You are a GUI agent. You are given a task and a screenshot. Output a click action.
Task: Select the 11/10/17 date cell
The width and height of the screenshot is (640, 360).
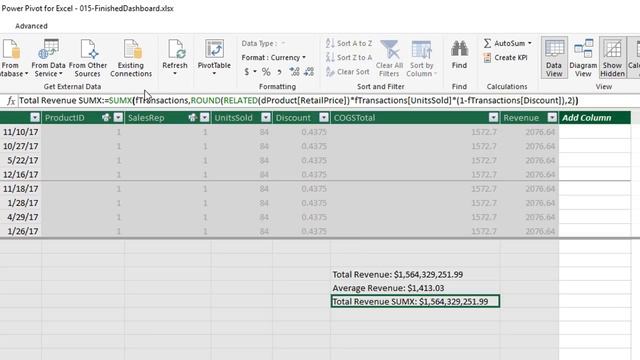click(x=20, y=132)
